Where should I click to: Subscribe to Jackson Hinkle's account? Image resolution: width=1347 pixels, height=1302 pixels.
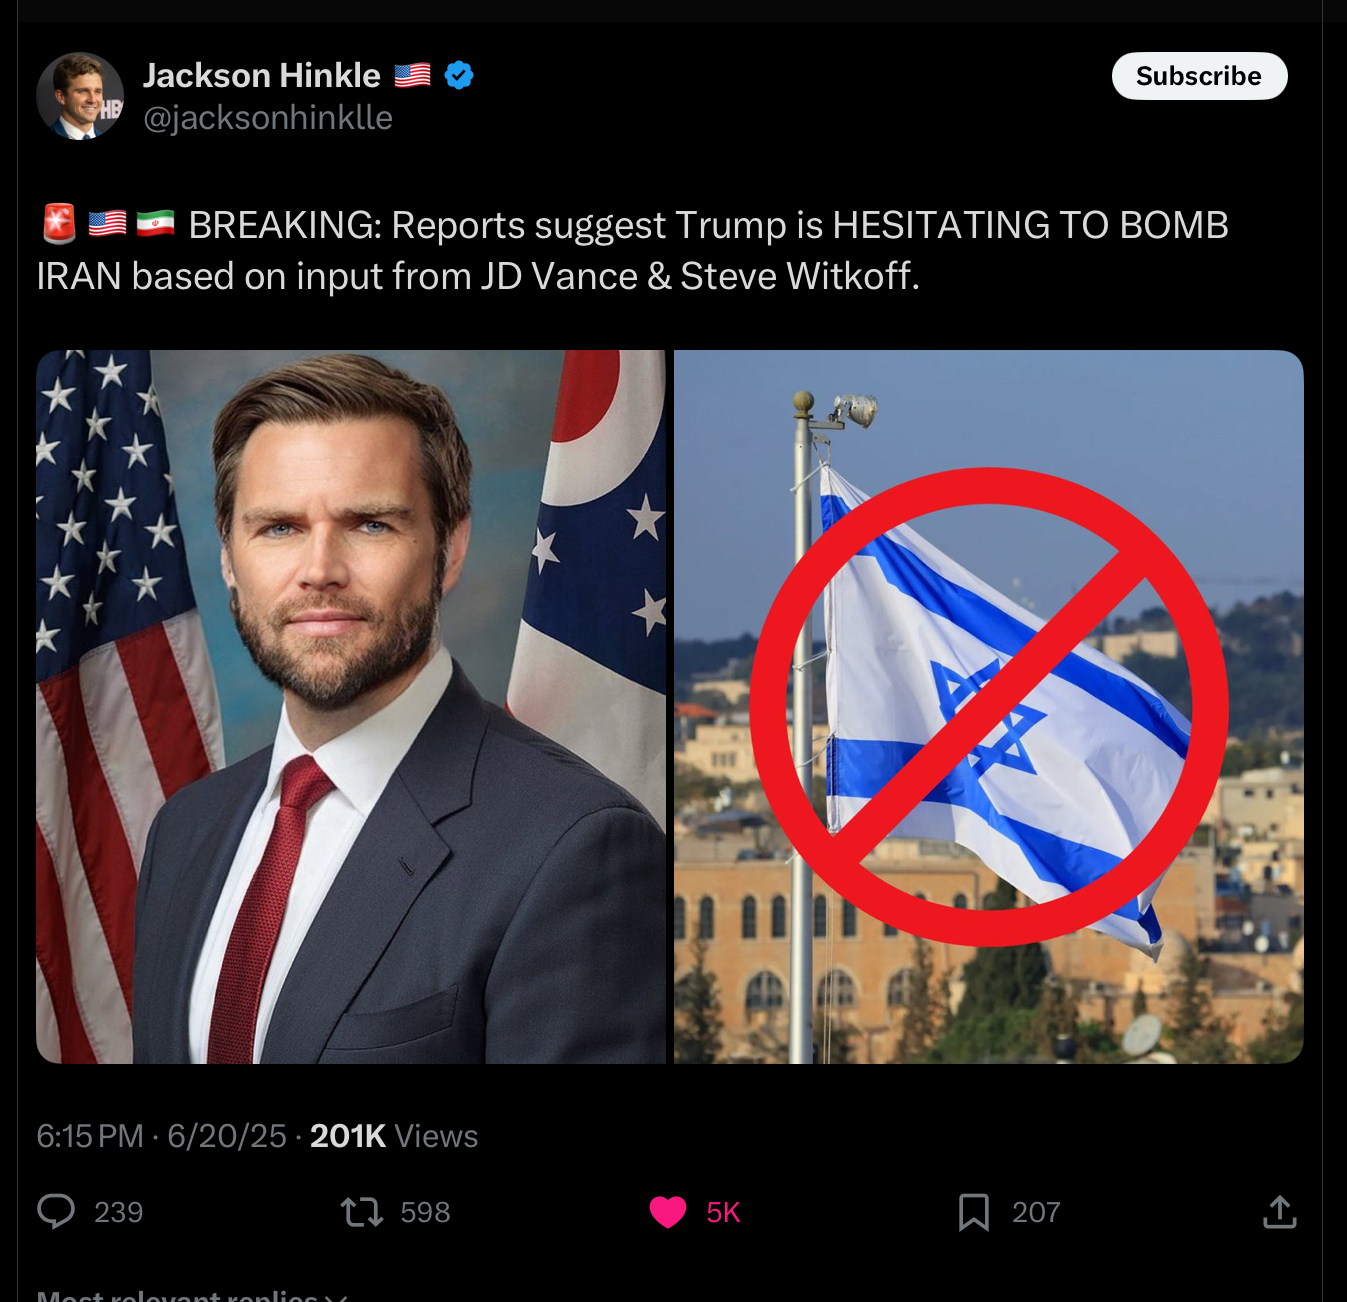pos(1199,76)
